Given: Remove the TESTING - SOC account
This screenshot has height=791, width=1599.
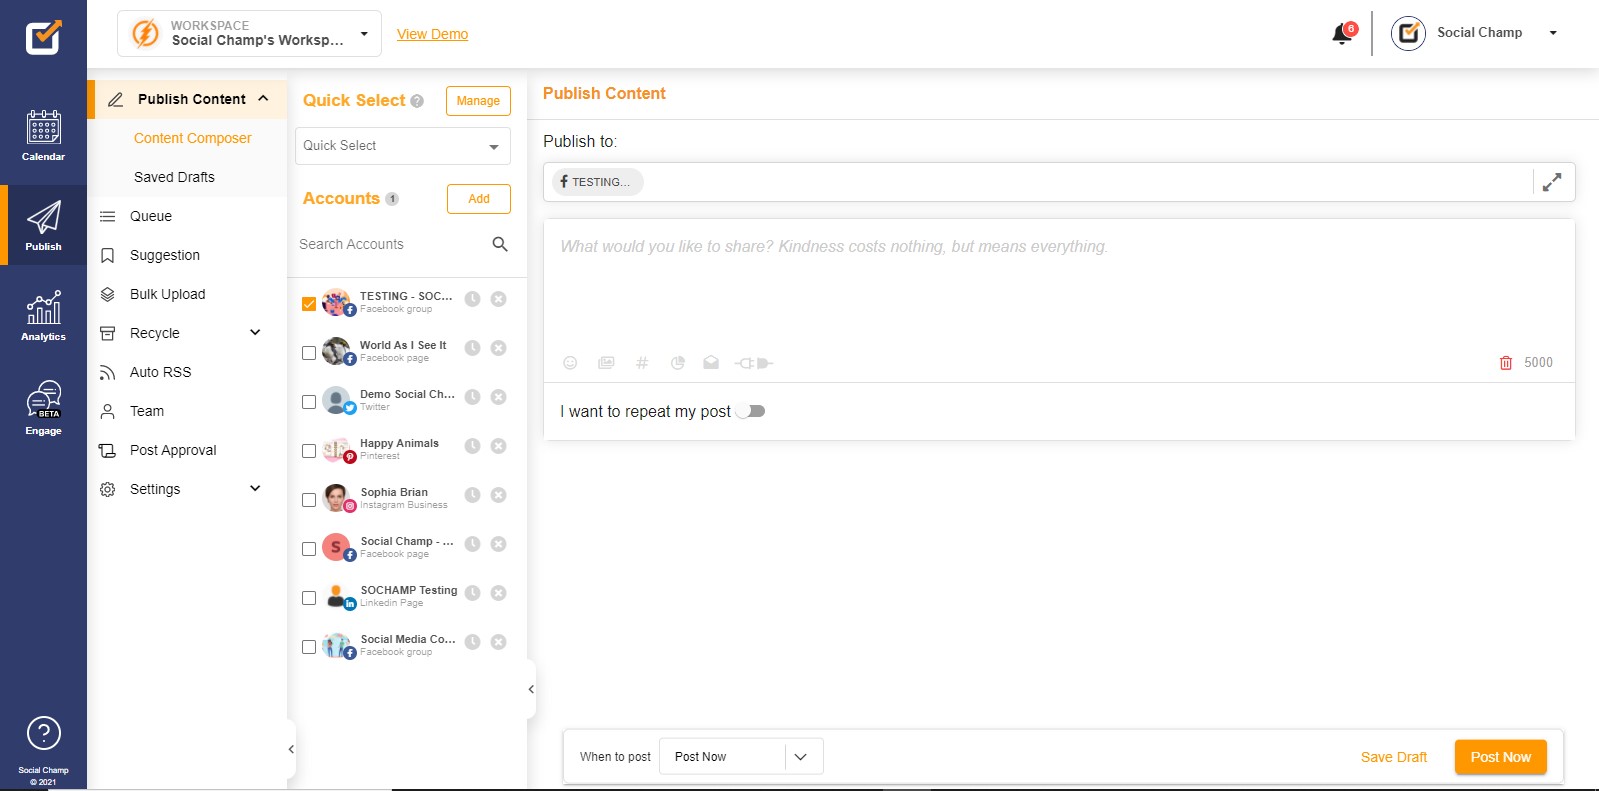Looking at the screenshot, I should (499, 299).
